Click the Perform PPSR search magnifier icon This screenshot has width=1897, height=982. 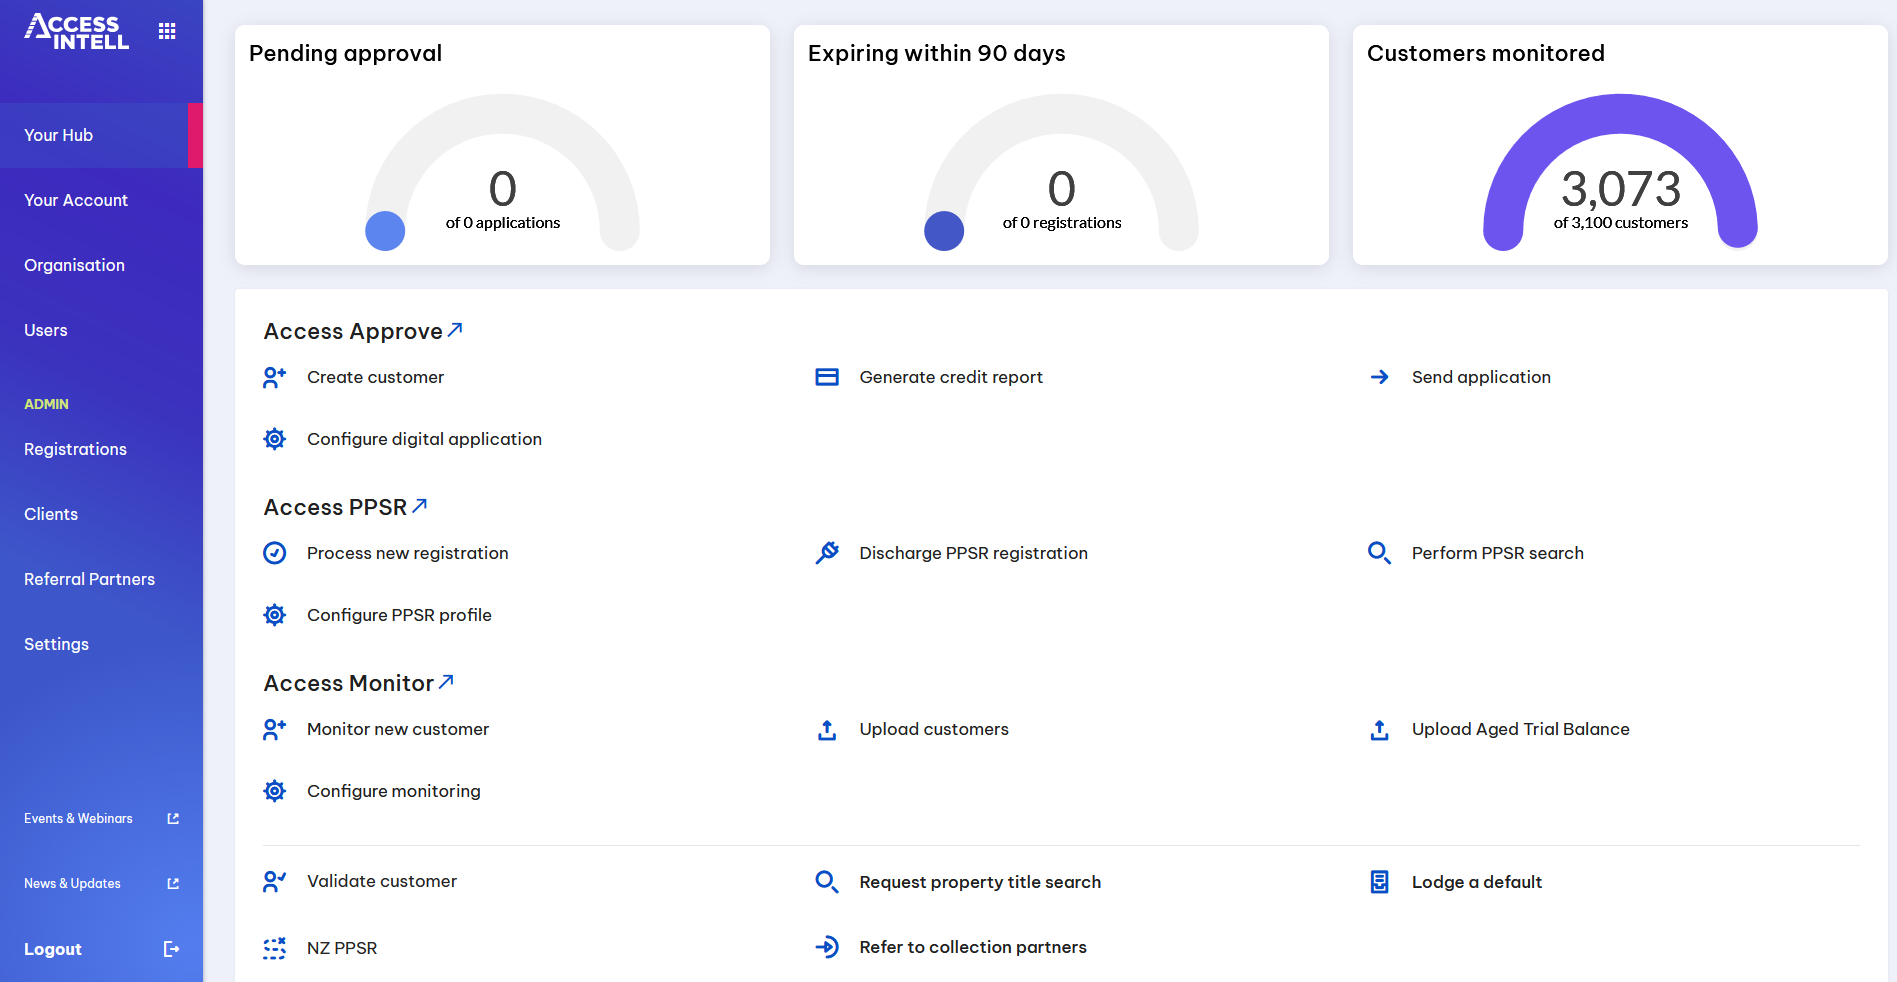tap(1379, 552)
